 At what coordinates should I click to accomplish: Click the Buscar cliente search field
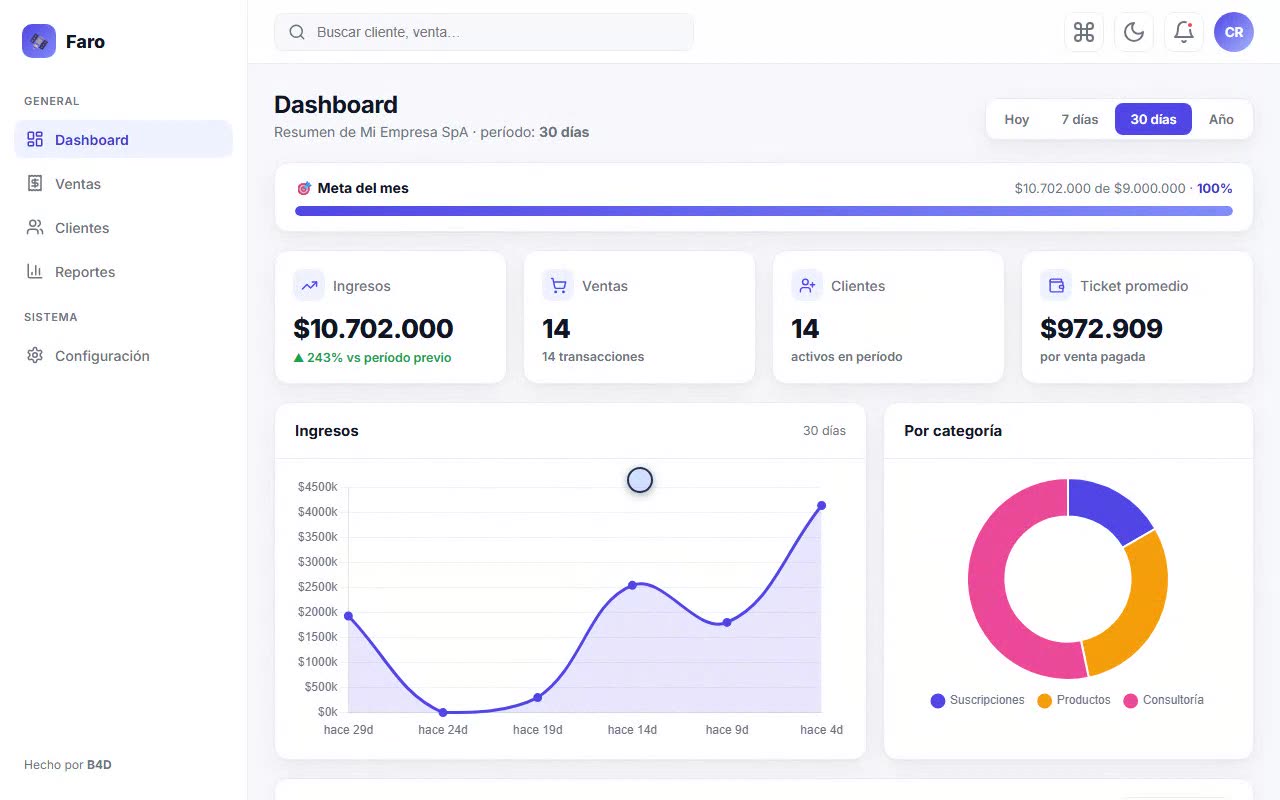click(484, 32)
